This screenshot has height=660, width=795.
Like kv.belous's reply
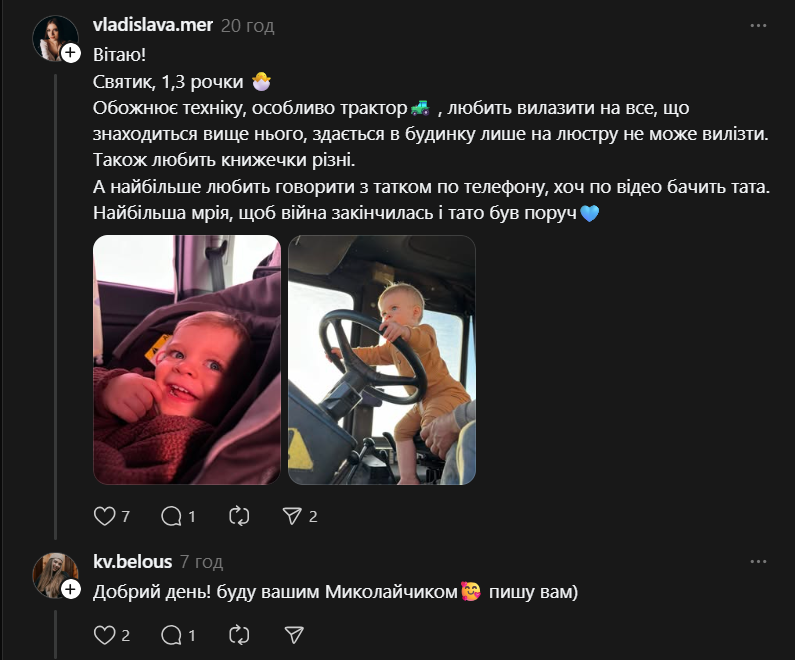(104, 635)
